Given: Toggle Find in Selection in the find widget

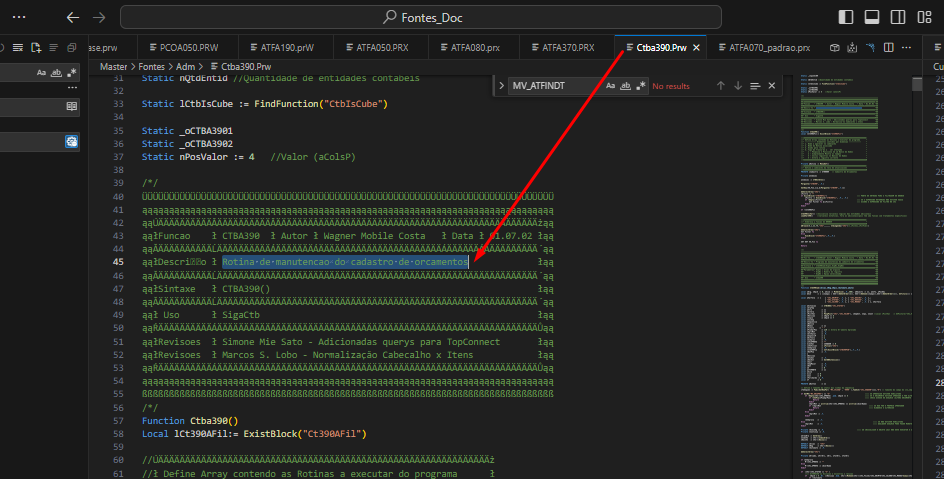Looking at the screenshot, I should (x=755, y=86).
